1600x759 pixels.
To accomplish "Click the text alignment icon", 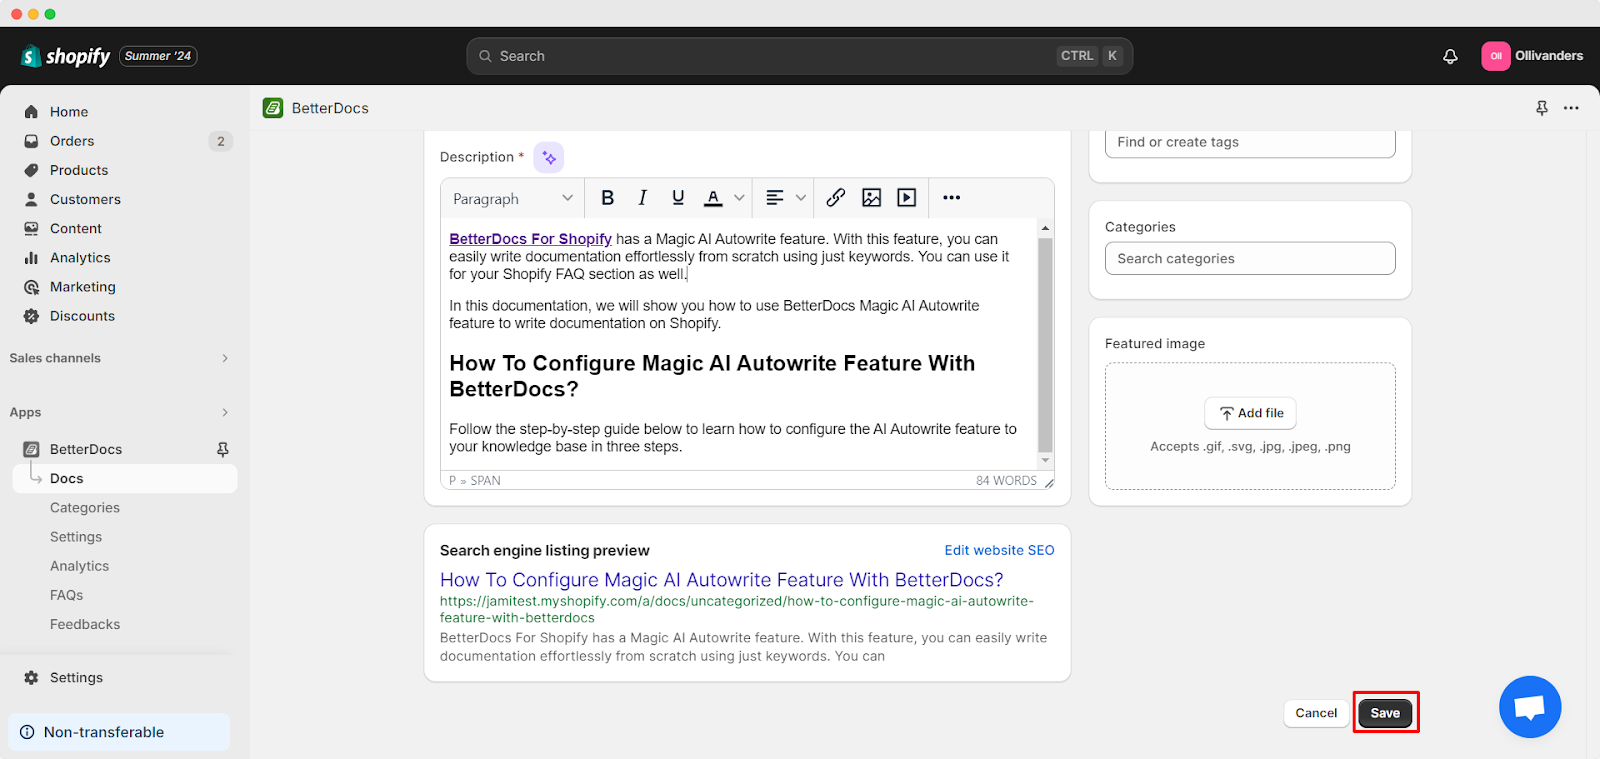I will (775, 198).
